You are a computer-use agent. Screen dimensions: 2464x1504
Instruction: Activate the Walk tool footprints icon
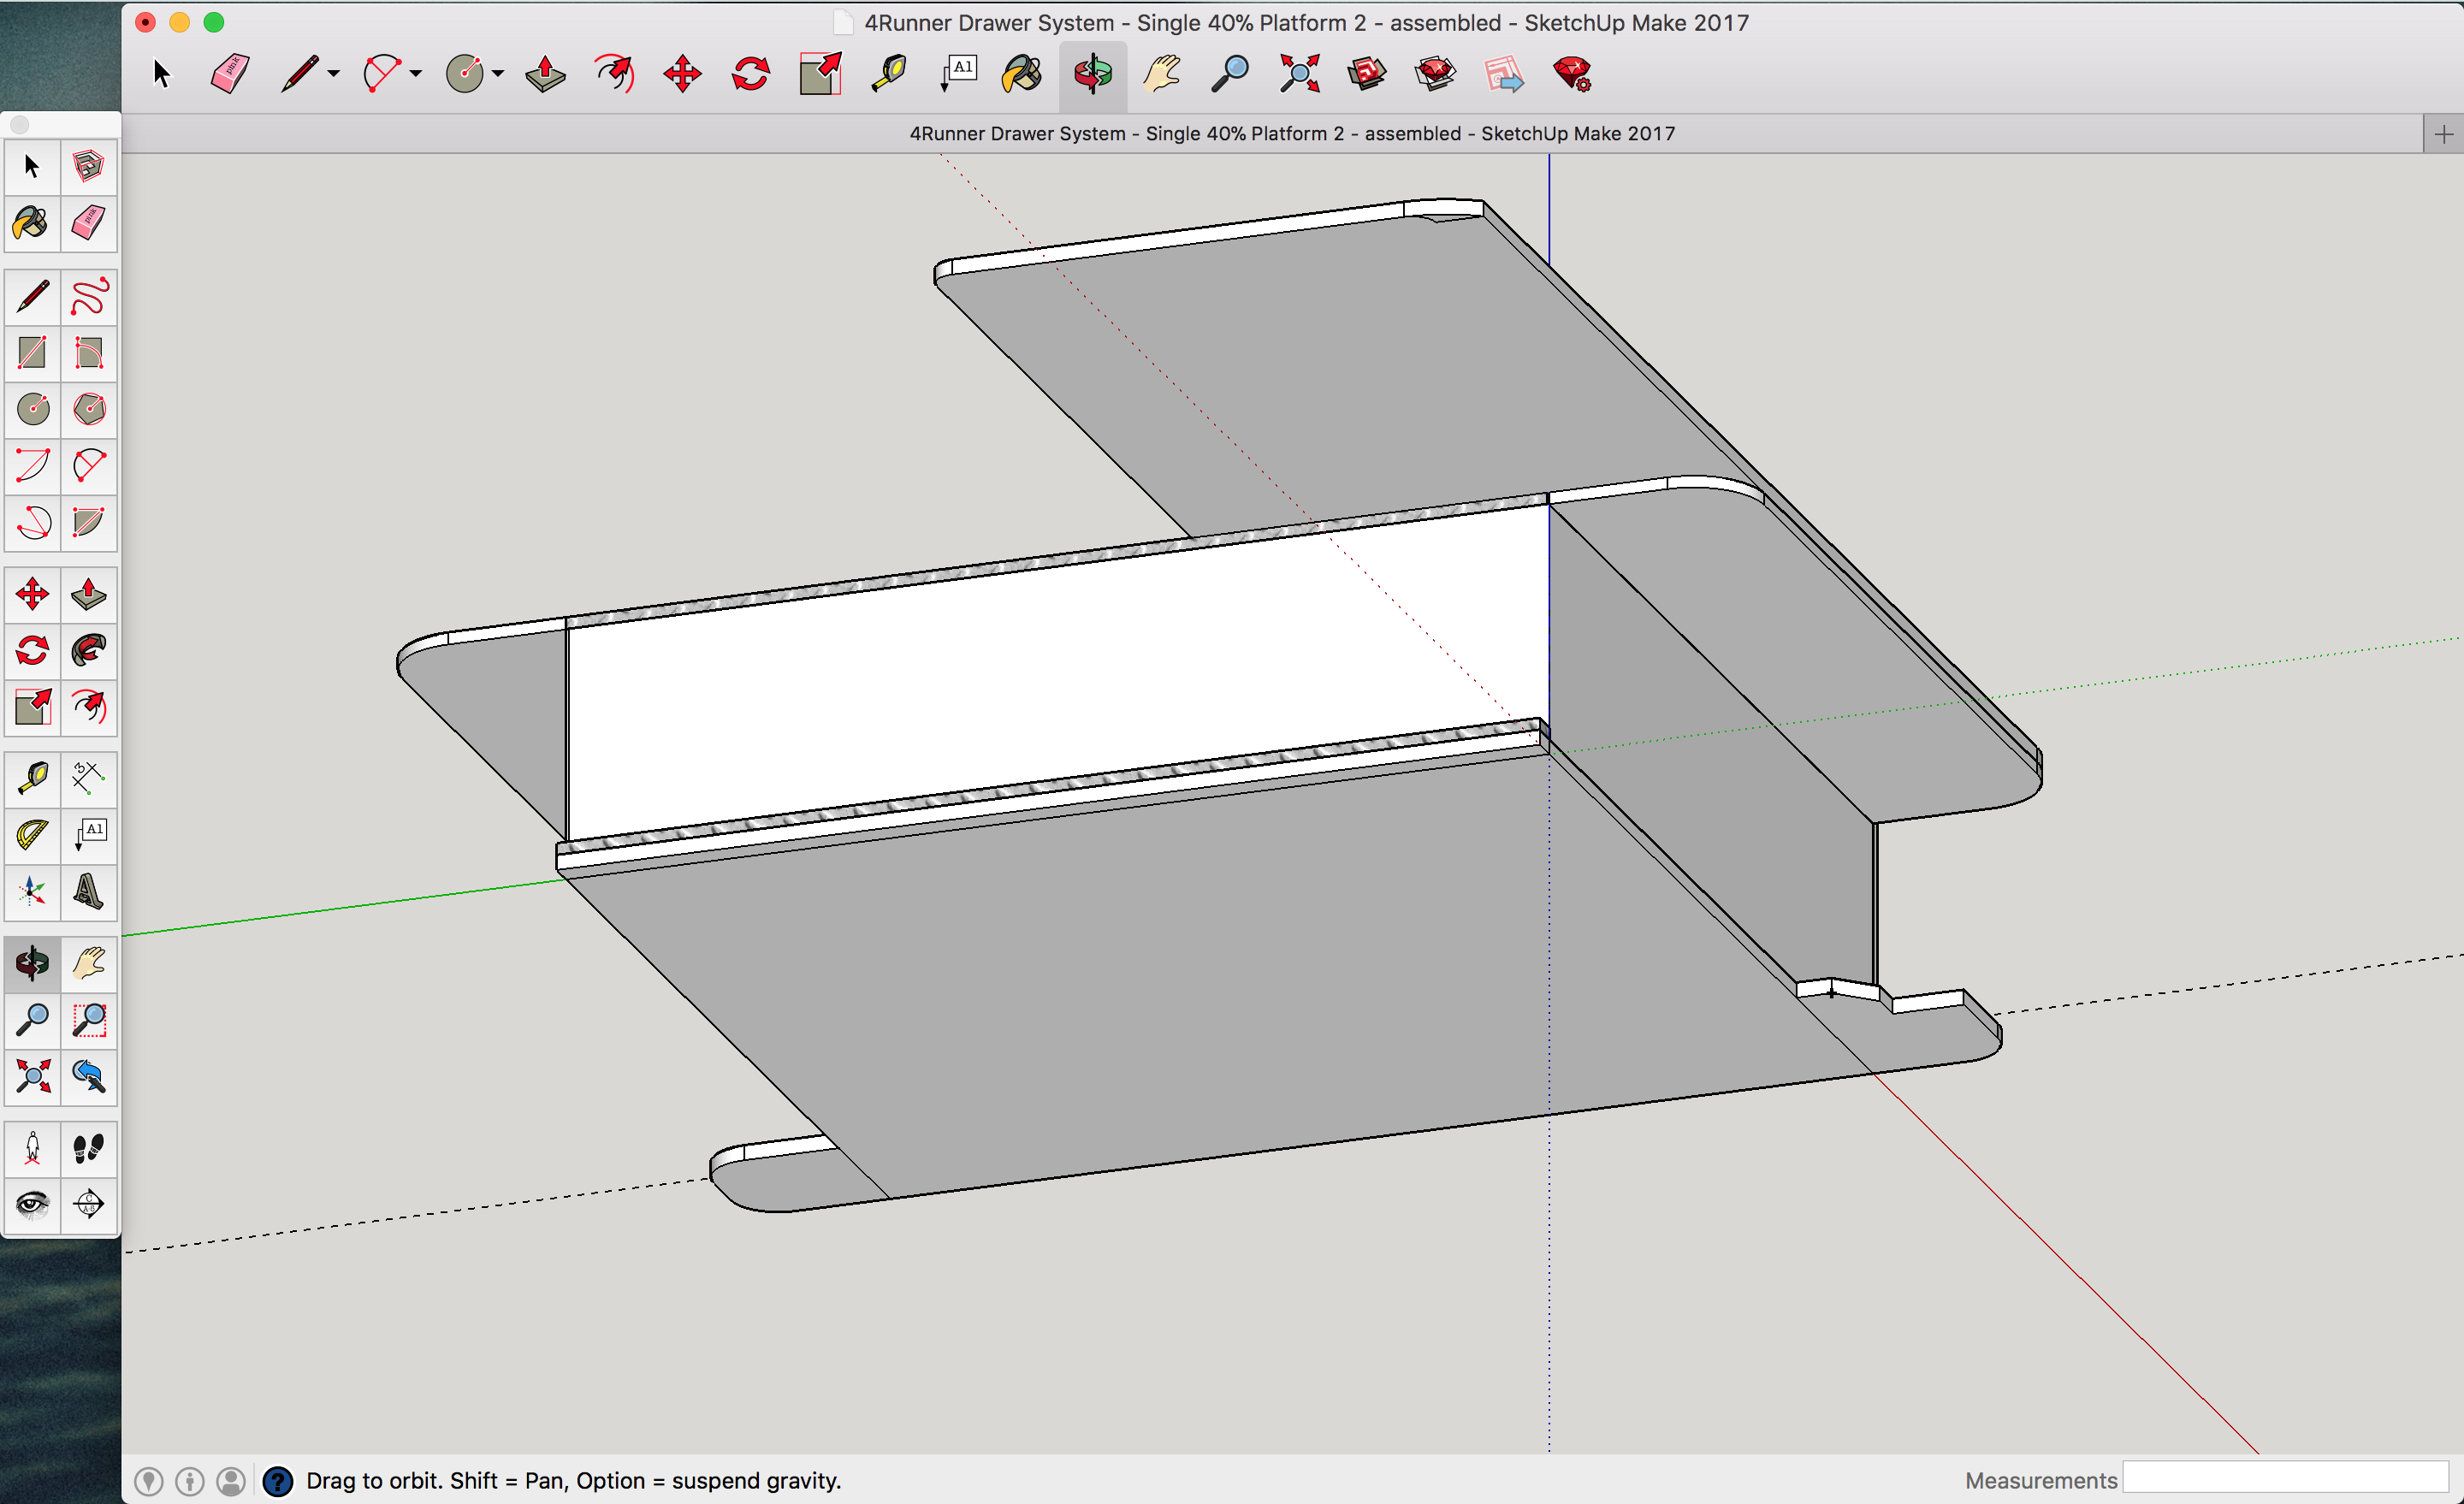[89, 1148]
